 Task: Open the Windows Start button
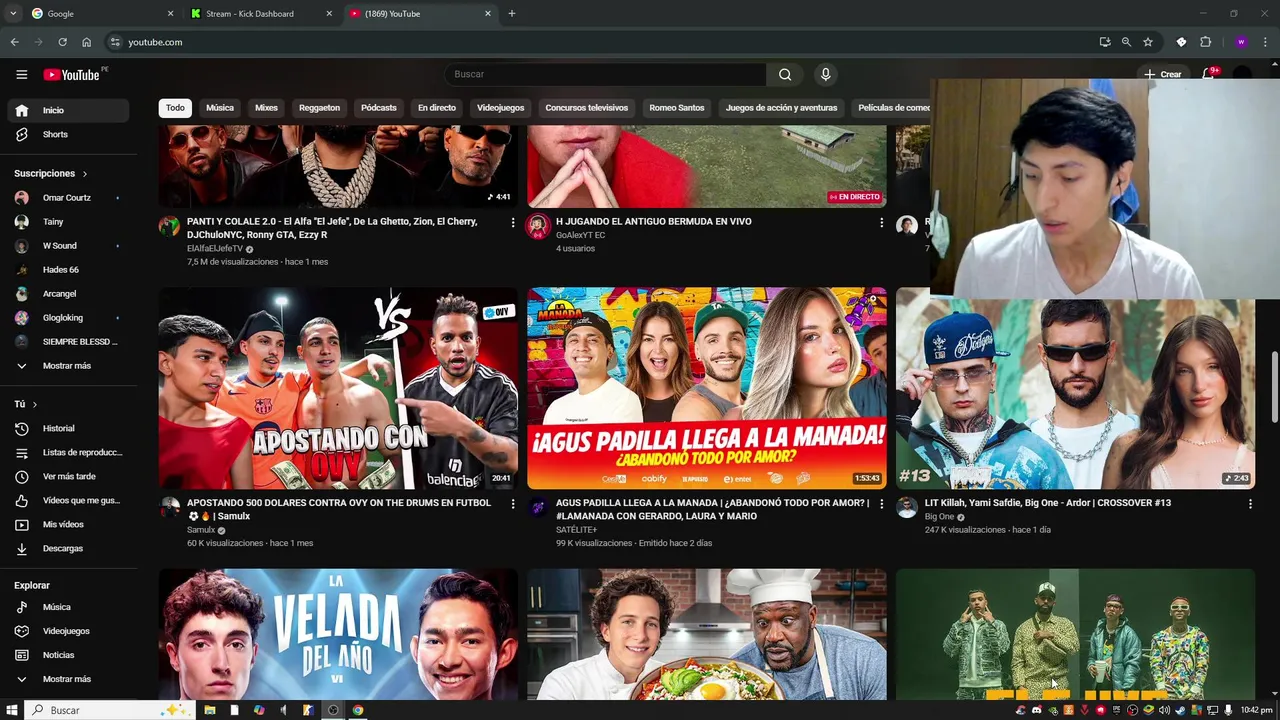click(12, 710)
